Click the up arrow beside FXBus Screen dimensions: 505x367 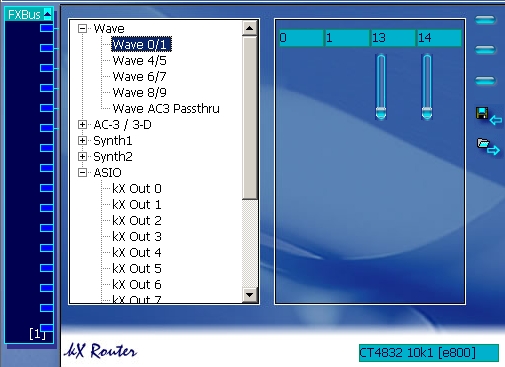[47, 14]
